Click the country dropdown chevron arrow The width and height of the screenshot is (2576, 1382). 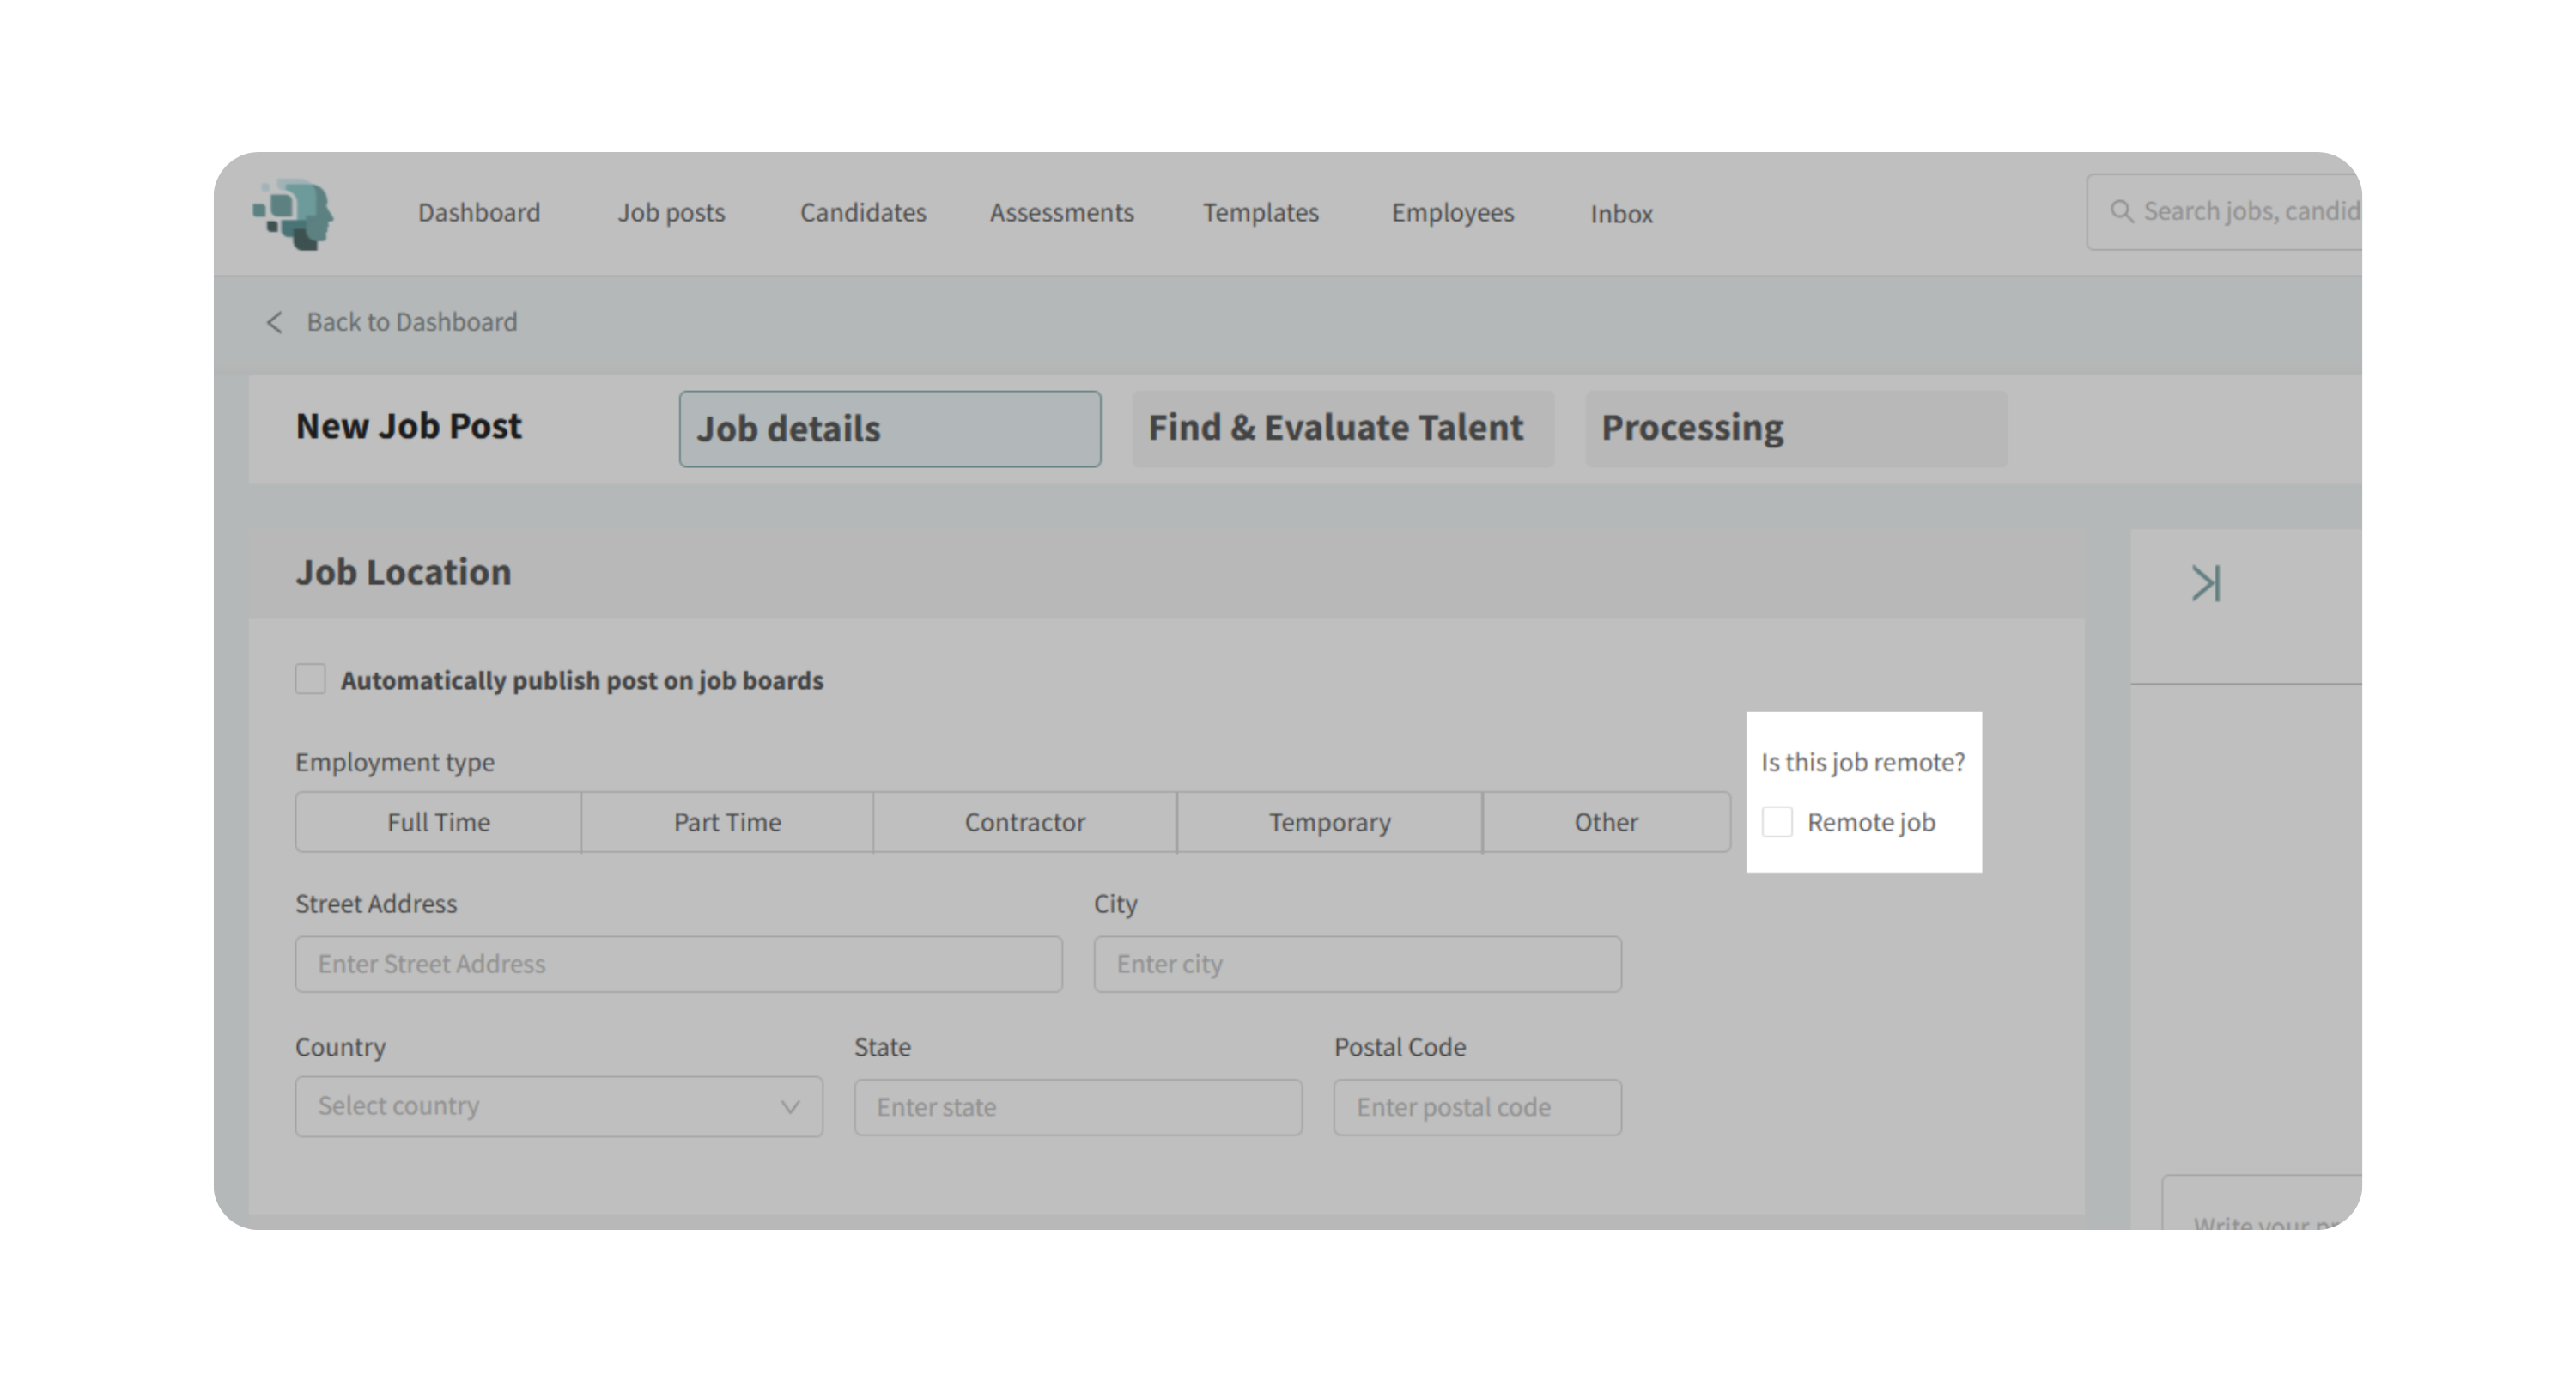[790, 1107]
